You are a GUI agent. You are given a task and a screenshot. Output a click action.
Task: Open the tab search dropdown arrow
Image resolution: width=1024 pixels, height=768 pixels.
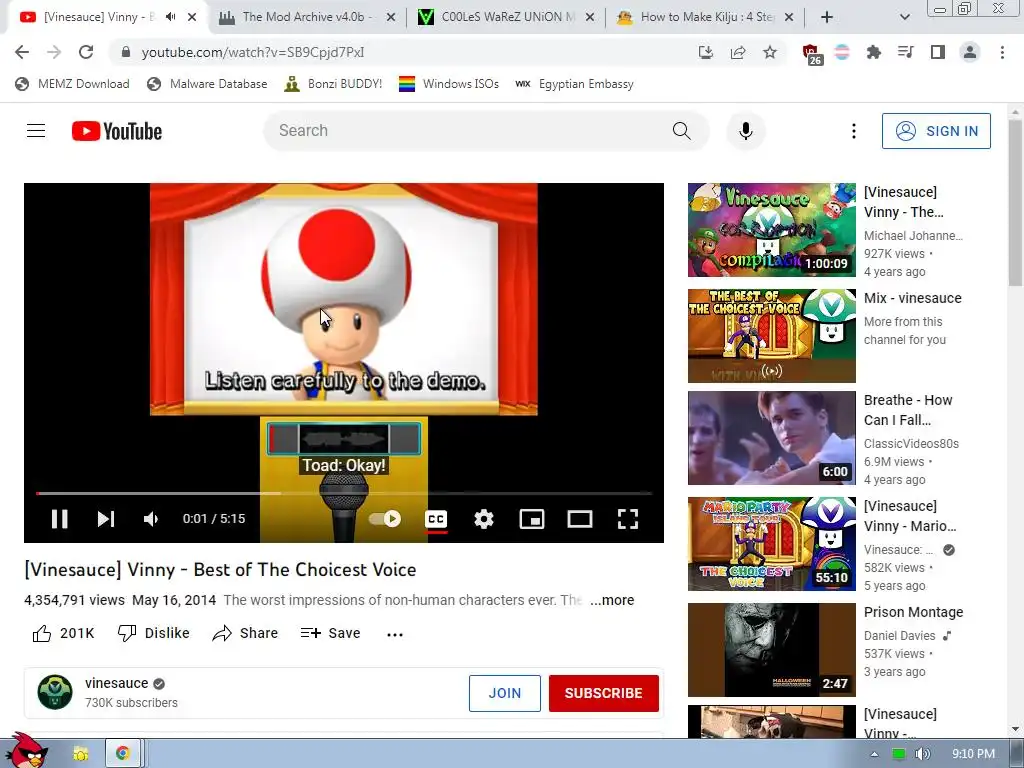tap(904, 18)
